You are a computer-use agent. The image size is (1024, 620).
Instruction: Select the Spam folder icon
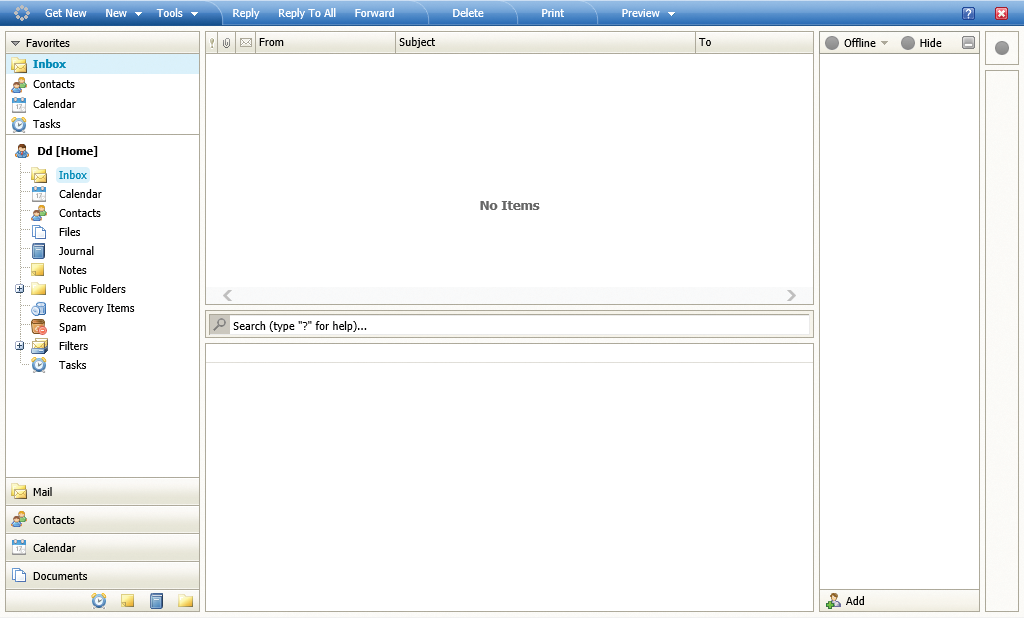click(38, 327)
